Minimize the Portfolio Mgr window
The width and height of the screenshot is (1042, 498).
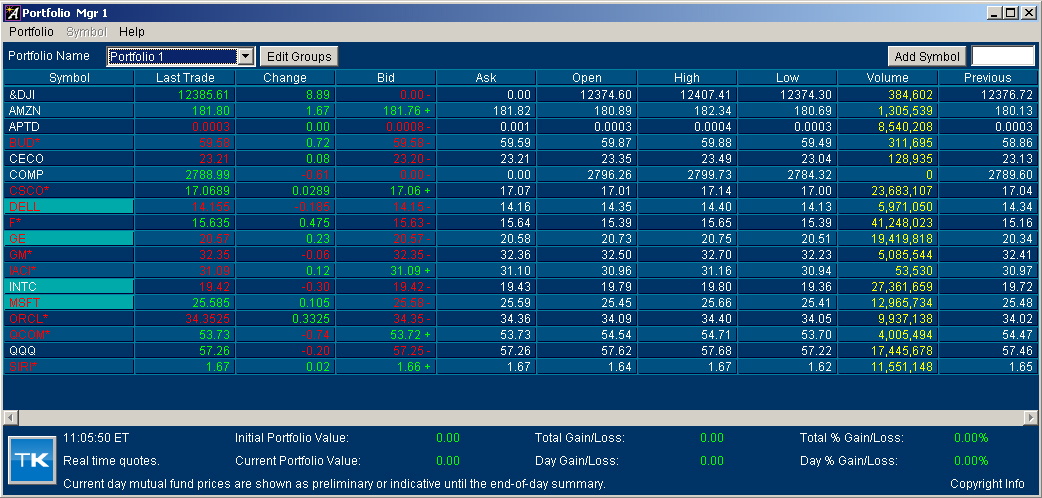click(x=995, y=13)
